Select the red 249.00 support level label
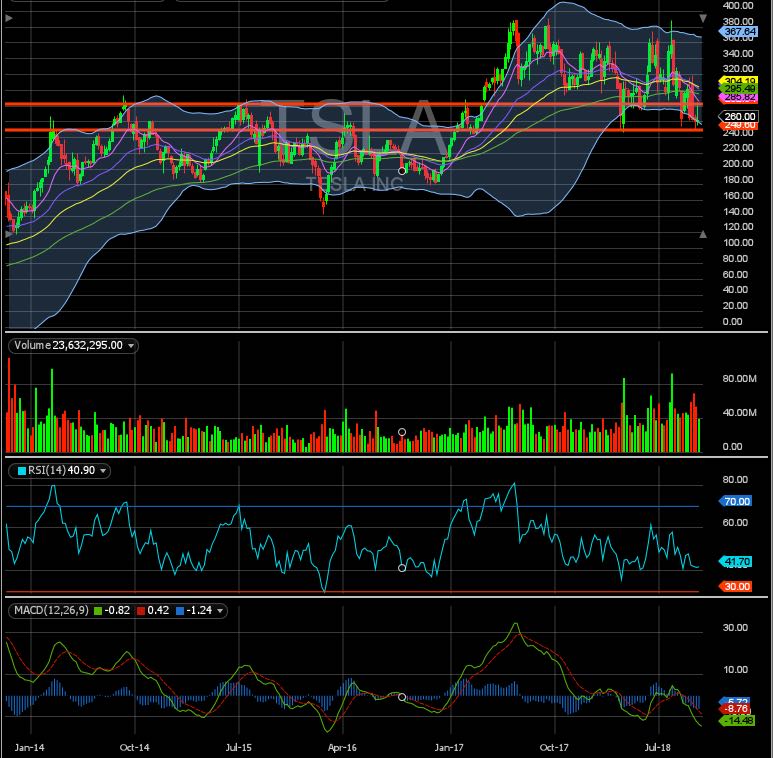Viewport: 773px width, 758px height. click(x=739, y=126)
